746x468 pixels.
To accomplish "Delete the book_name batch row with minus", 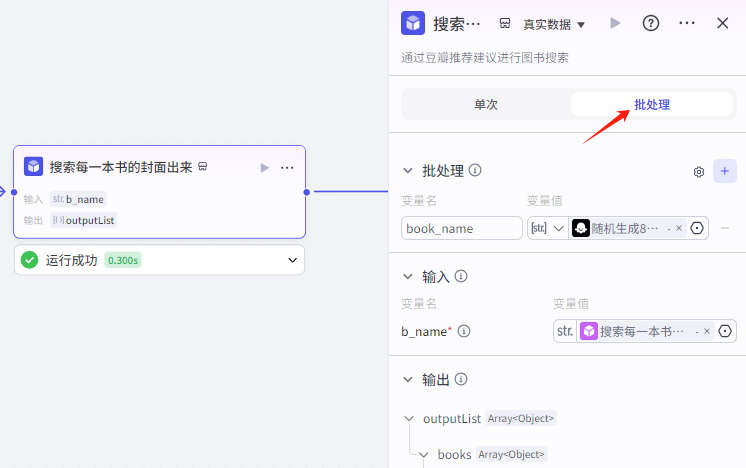I will coord(725,228).
